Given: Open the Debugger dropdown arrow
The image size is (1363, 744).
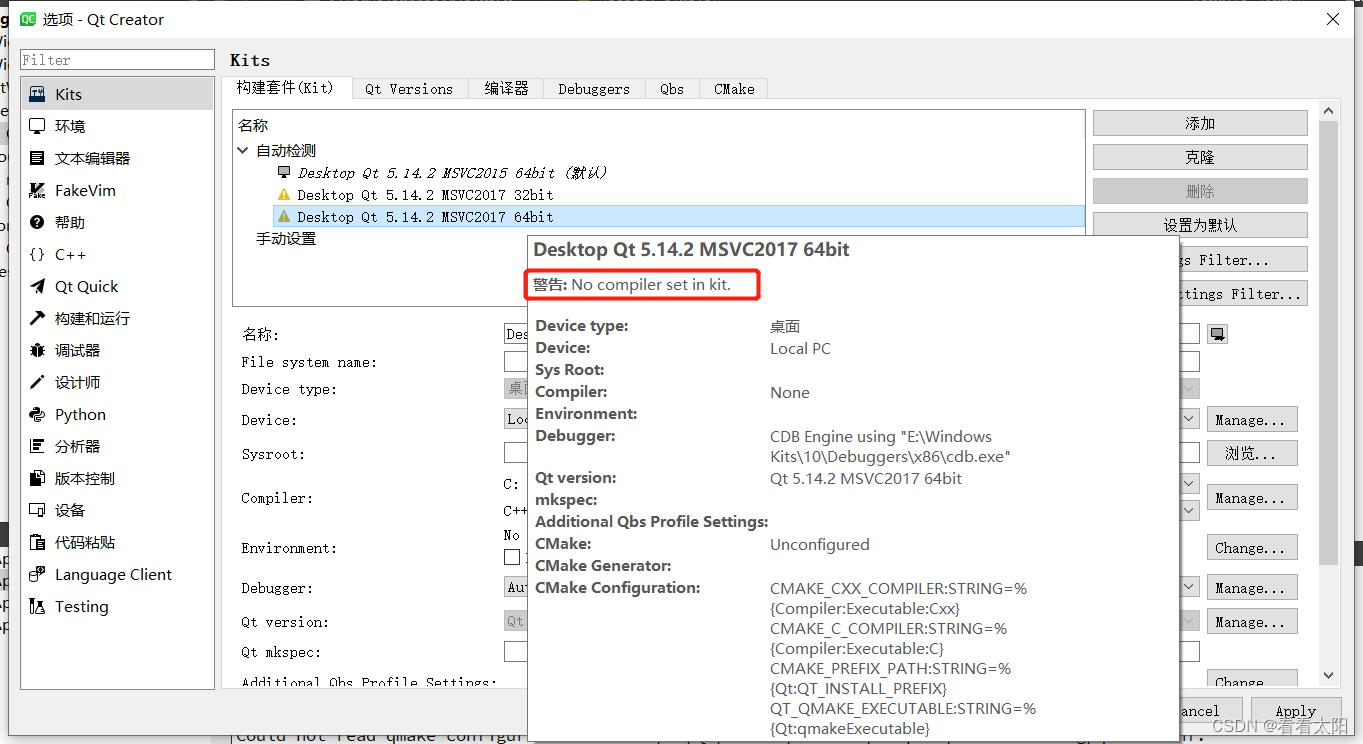Looking at the screenshot, I should (1188, 587).
